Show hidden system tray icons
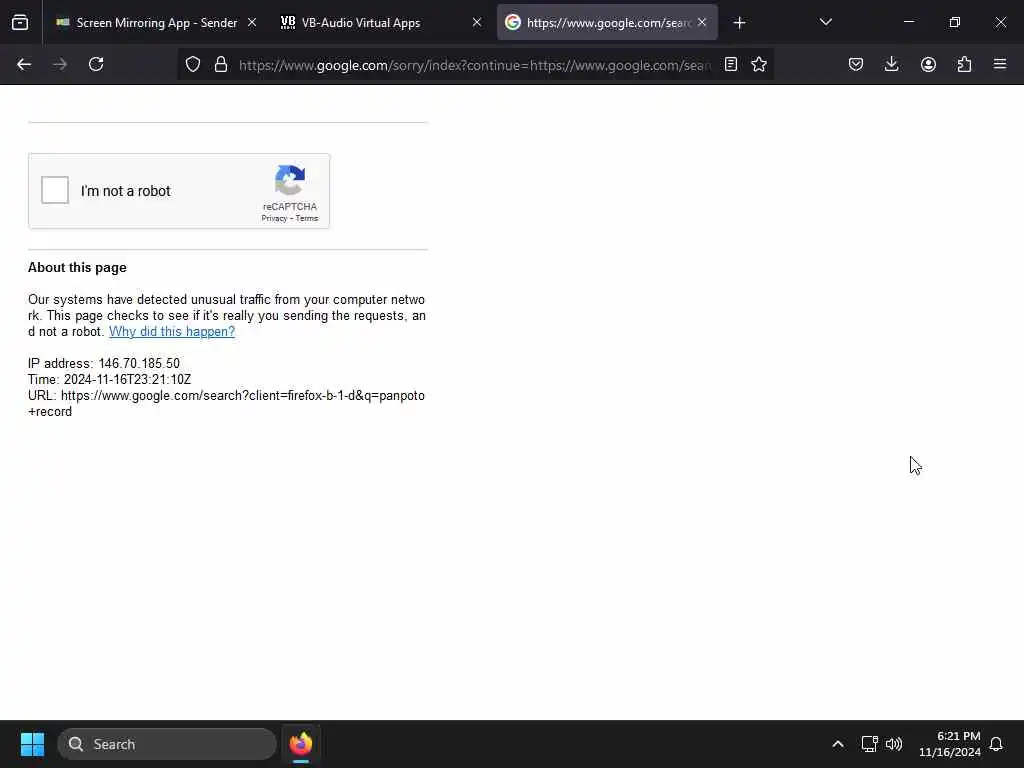This screenshot has width=1024, height=768. tap(838, 744)
